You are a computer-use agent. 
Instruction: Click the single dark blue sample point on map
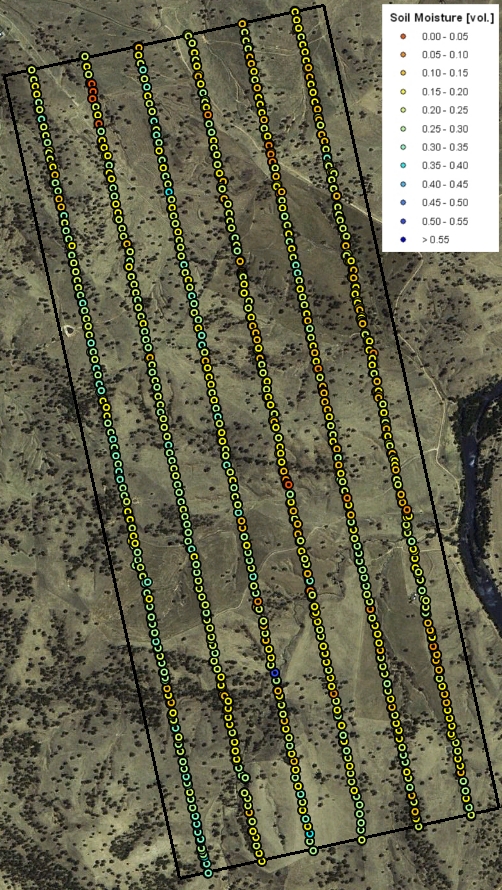275,673
